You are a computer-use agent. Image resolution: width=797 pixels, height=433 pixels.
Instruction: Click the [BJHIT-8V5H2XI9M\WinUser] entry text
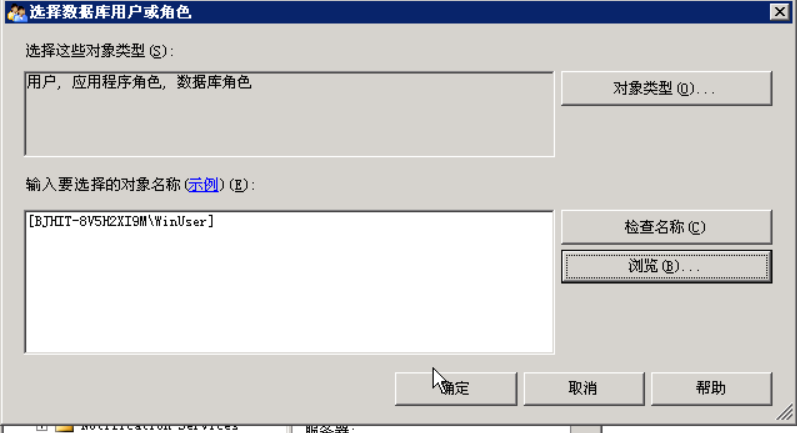[x=121, y=222]
